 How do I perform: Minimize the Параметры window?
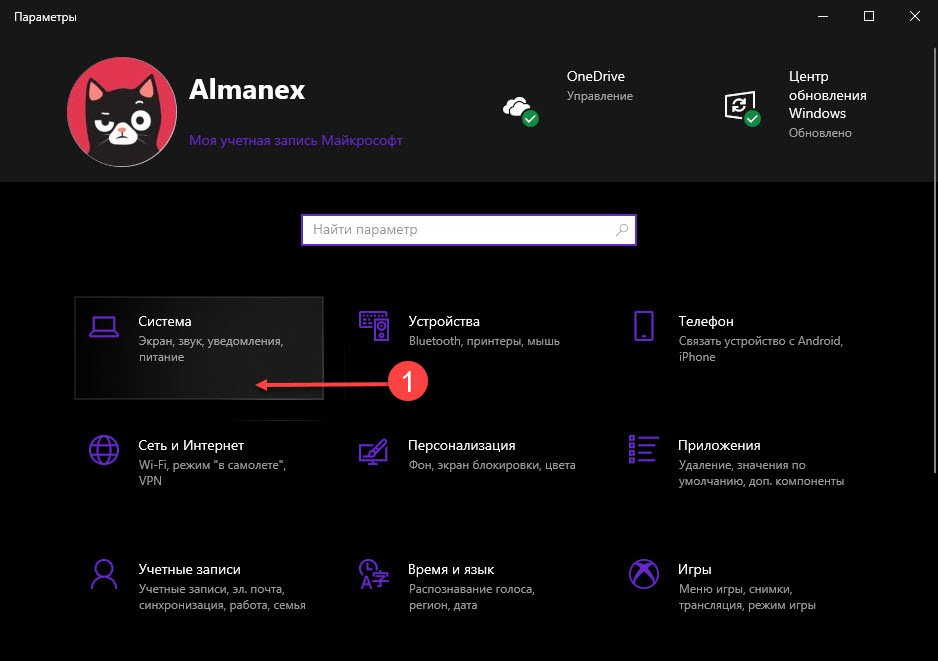823,16
